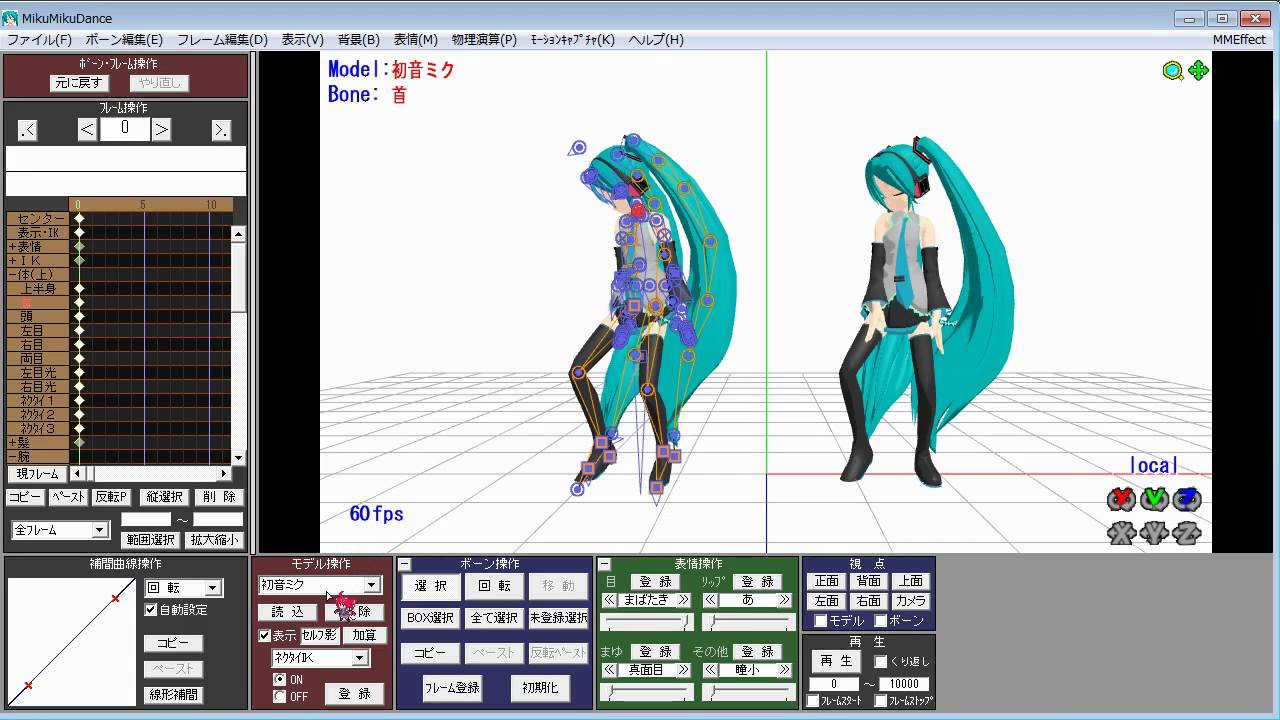
Task: Click the frame number field showing 0
Action: coord(124,129)
